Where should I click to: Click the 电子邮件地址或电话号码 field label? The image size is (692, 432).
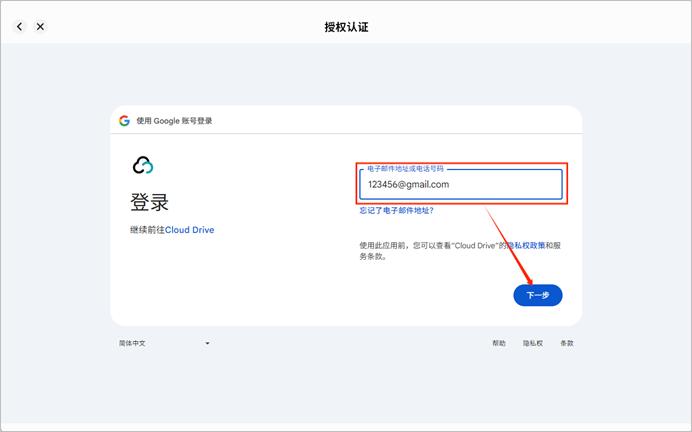[405, 169]
